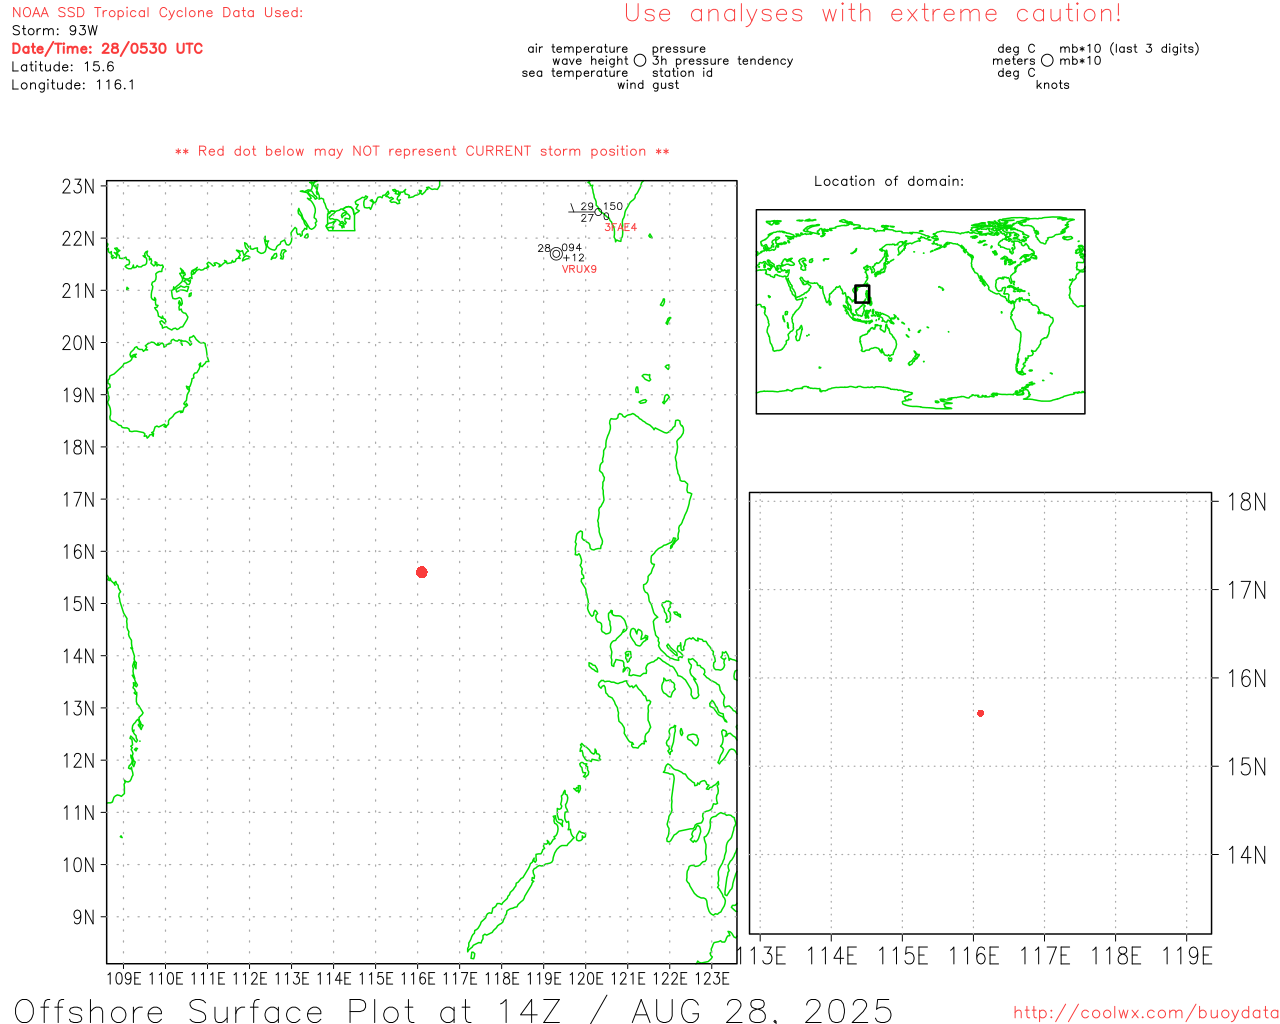Click the red-dot disclaimer text above the map
The image size is (1280, 1024).
[422, 151]
